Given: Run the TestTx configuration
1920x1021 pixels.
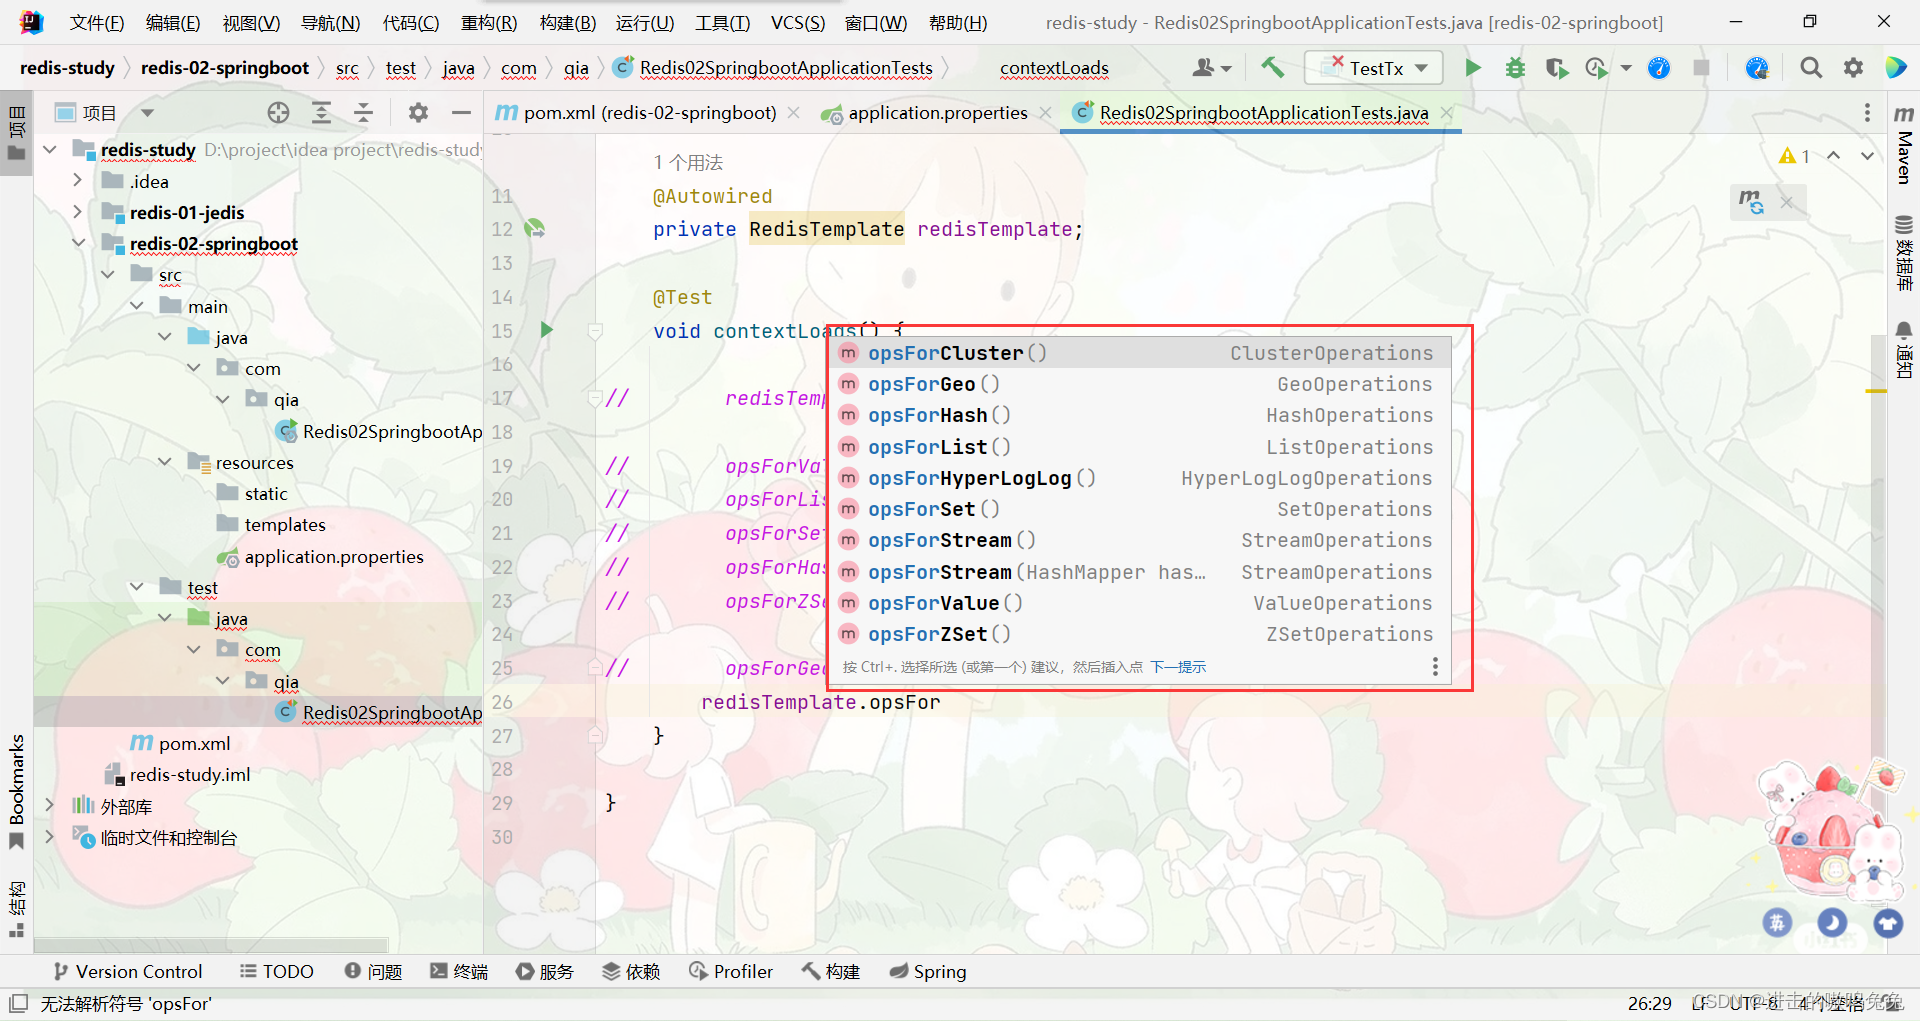Looking at the screenshot, I should click(1472, 67).
